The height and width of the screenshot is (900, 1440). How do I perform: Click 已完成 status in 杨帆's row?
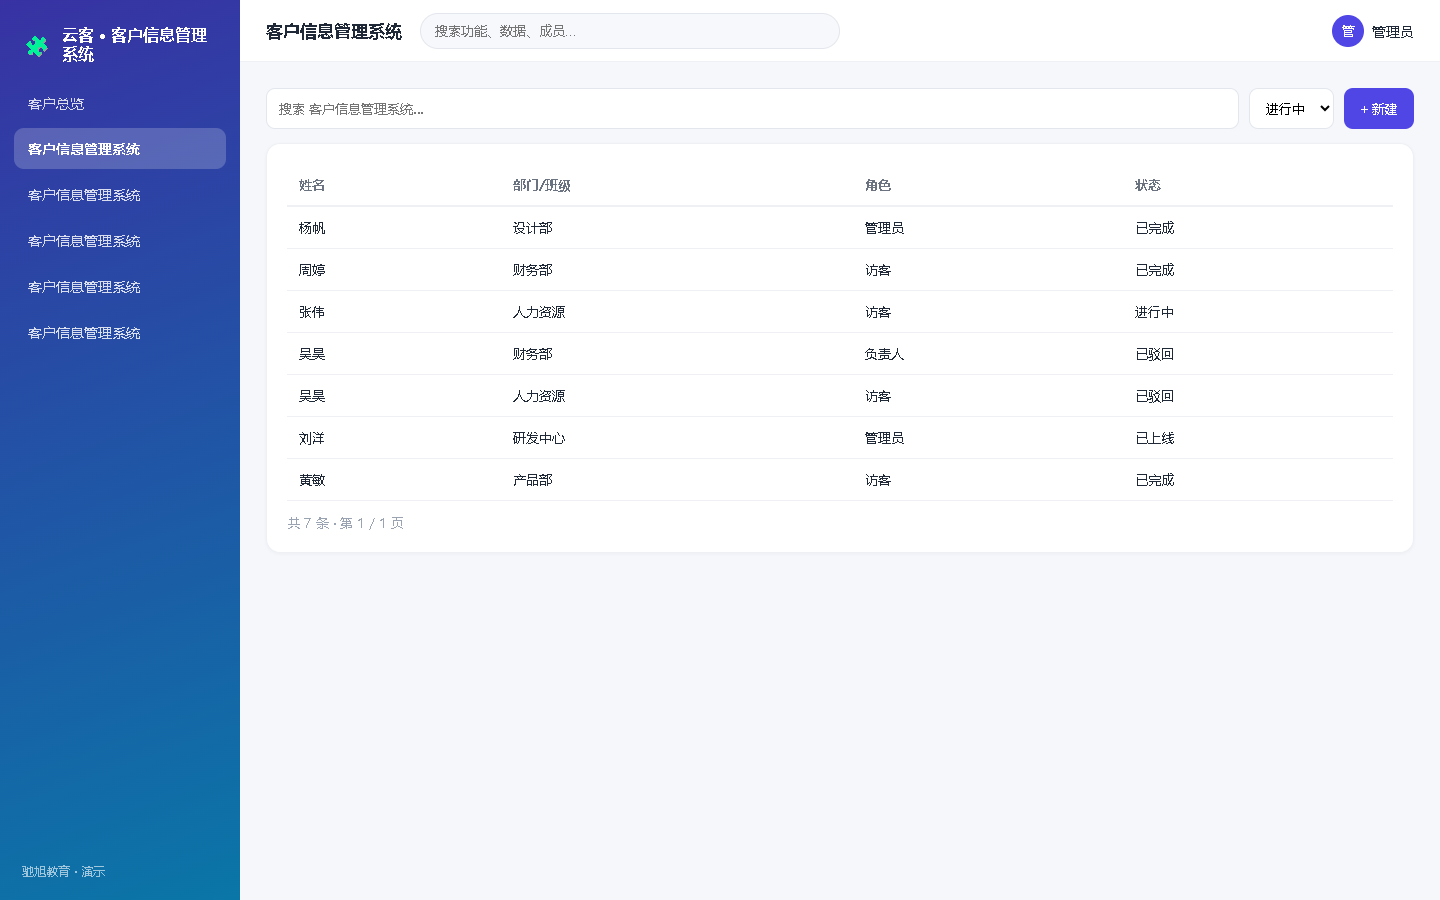(1155, 228)
